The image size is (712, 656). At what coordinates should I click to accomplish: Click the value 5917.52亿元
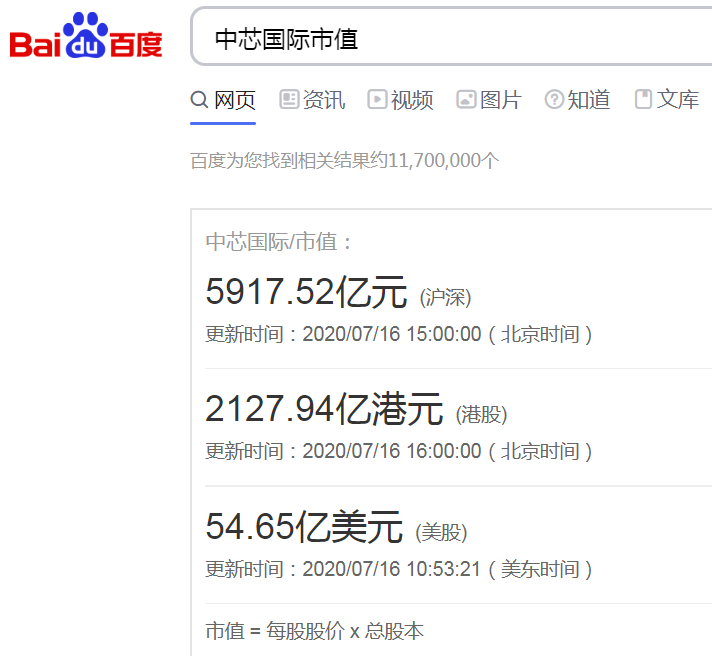click(307, 292)
